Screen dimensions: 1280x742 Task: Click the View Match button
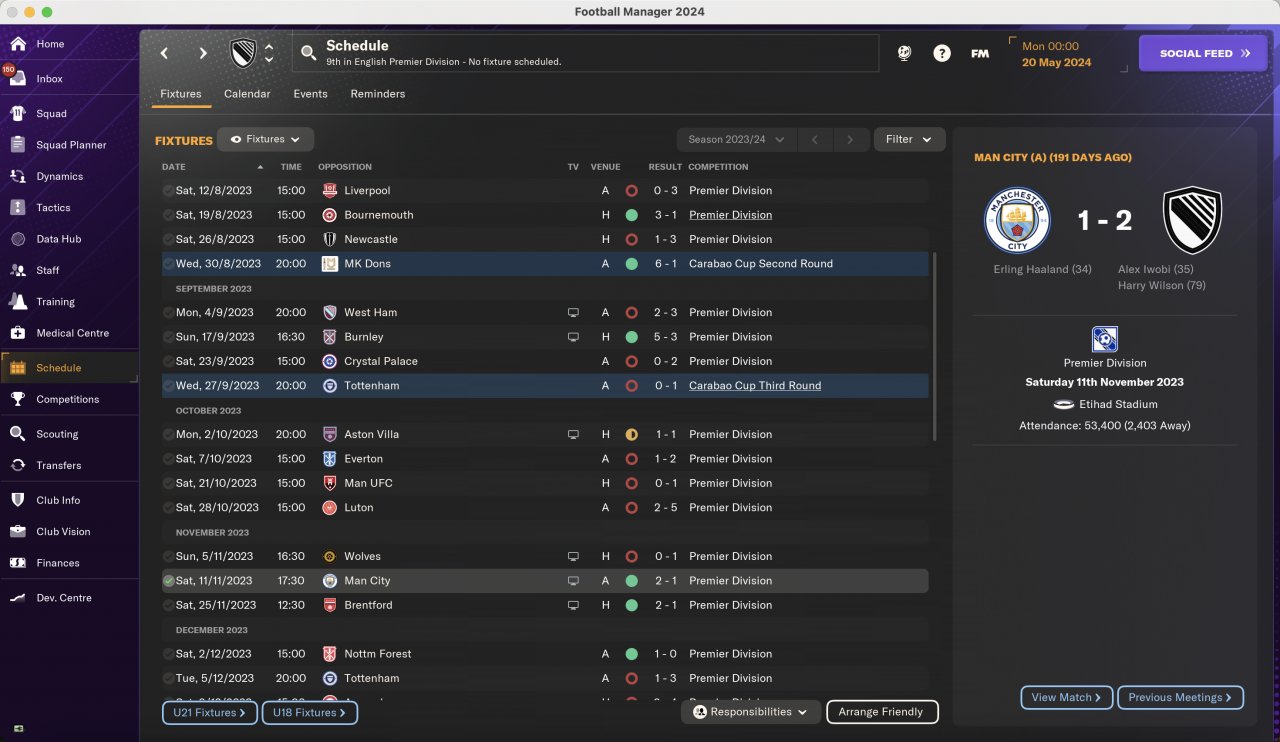pos(1066,698)
